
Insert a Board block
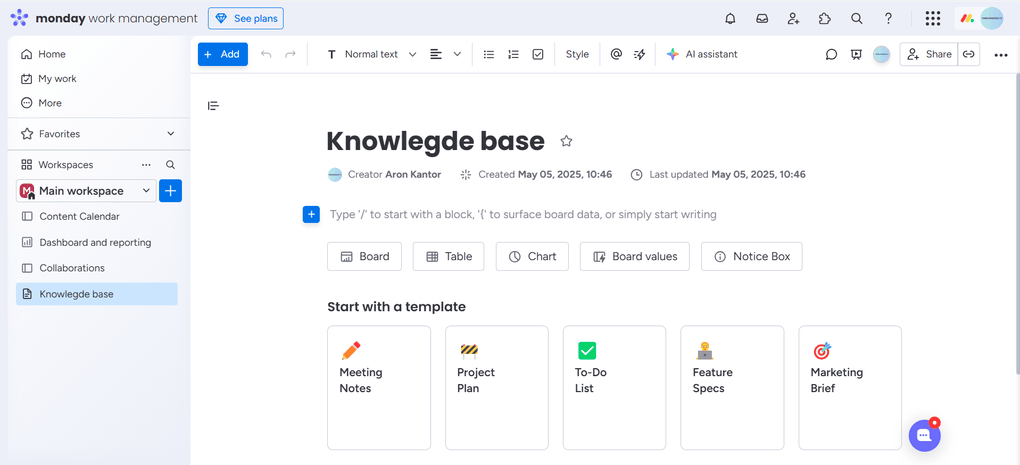pyautogui.click(x=364, y=256)
